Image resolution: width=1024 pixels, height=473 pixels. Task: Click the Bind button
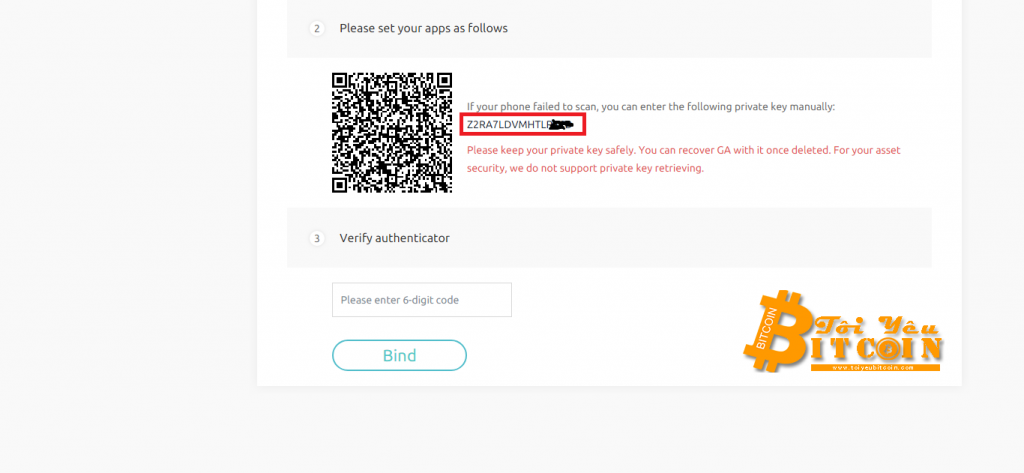pyautogui.click(x=399, y=355)
